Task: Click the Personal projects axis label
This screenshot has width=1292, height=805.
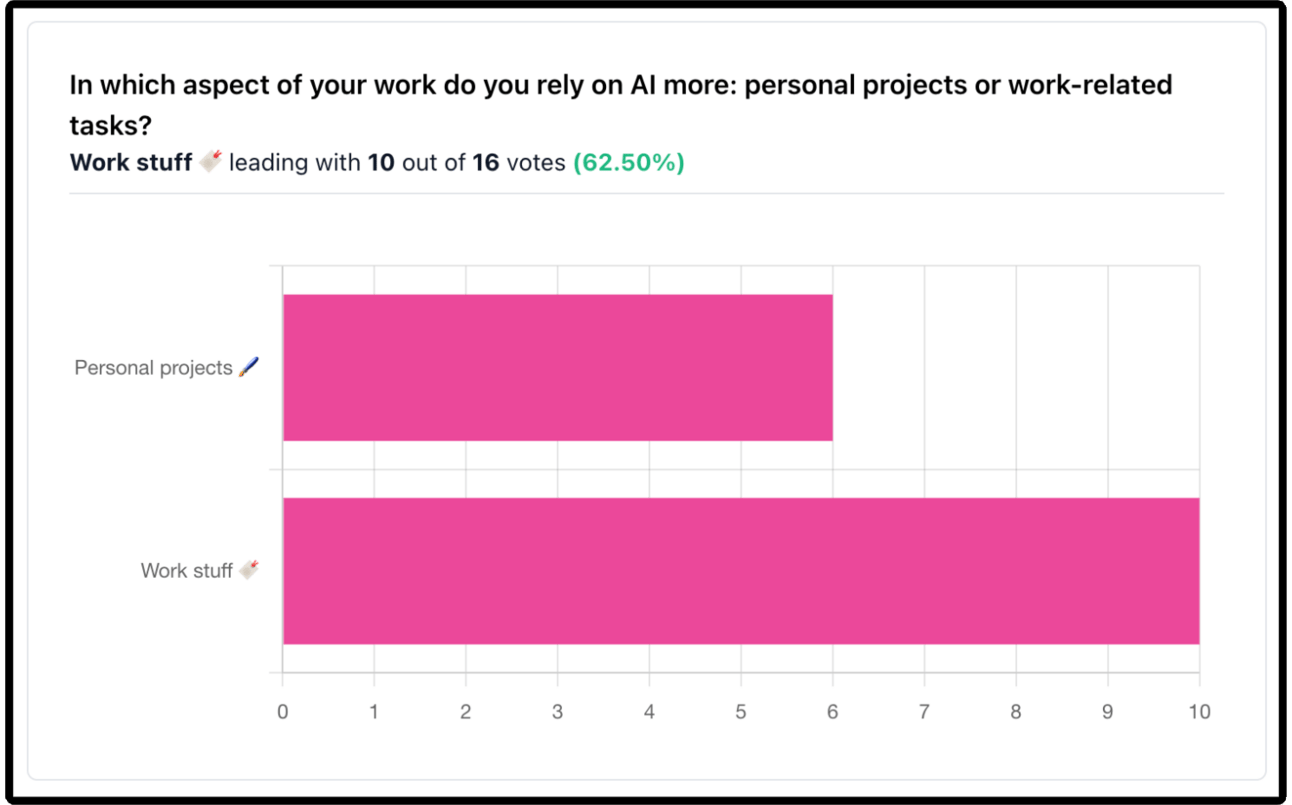Action: point(153,368)
